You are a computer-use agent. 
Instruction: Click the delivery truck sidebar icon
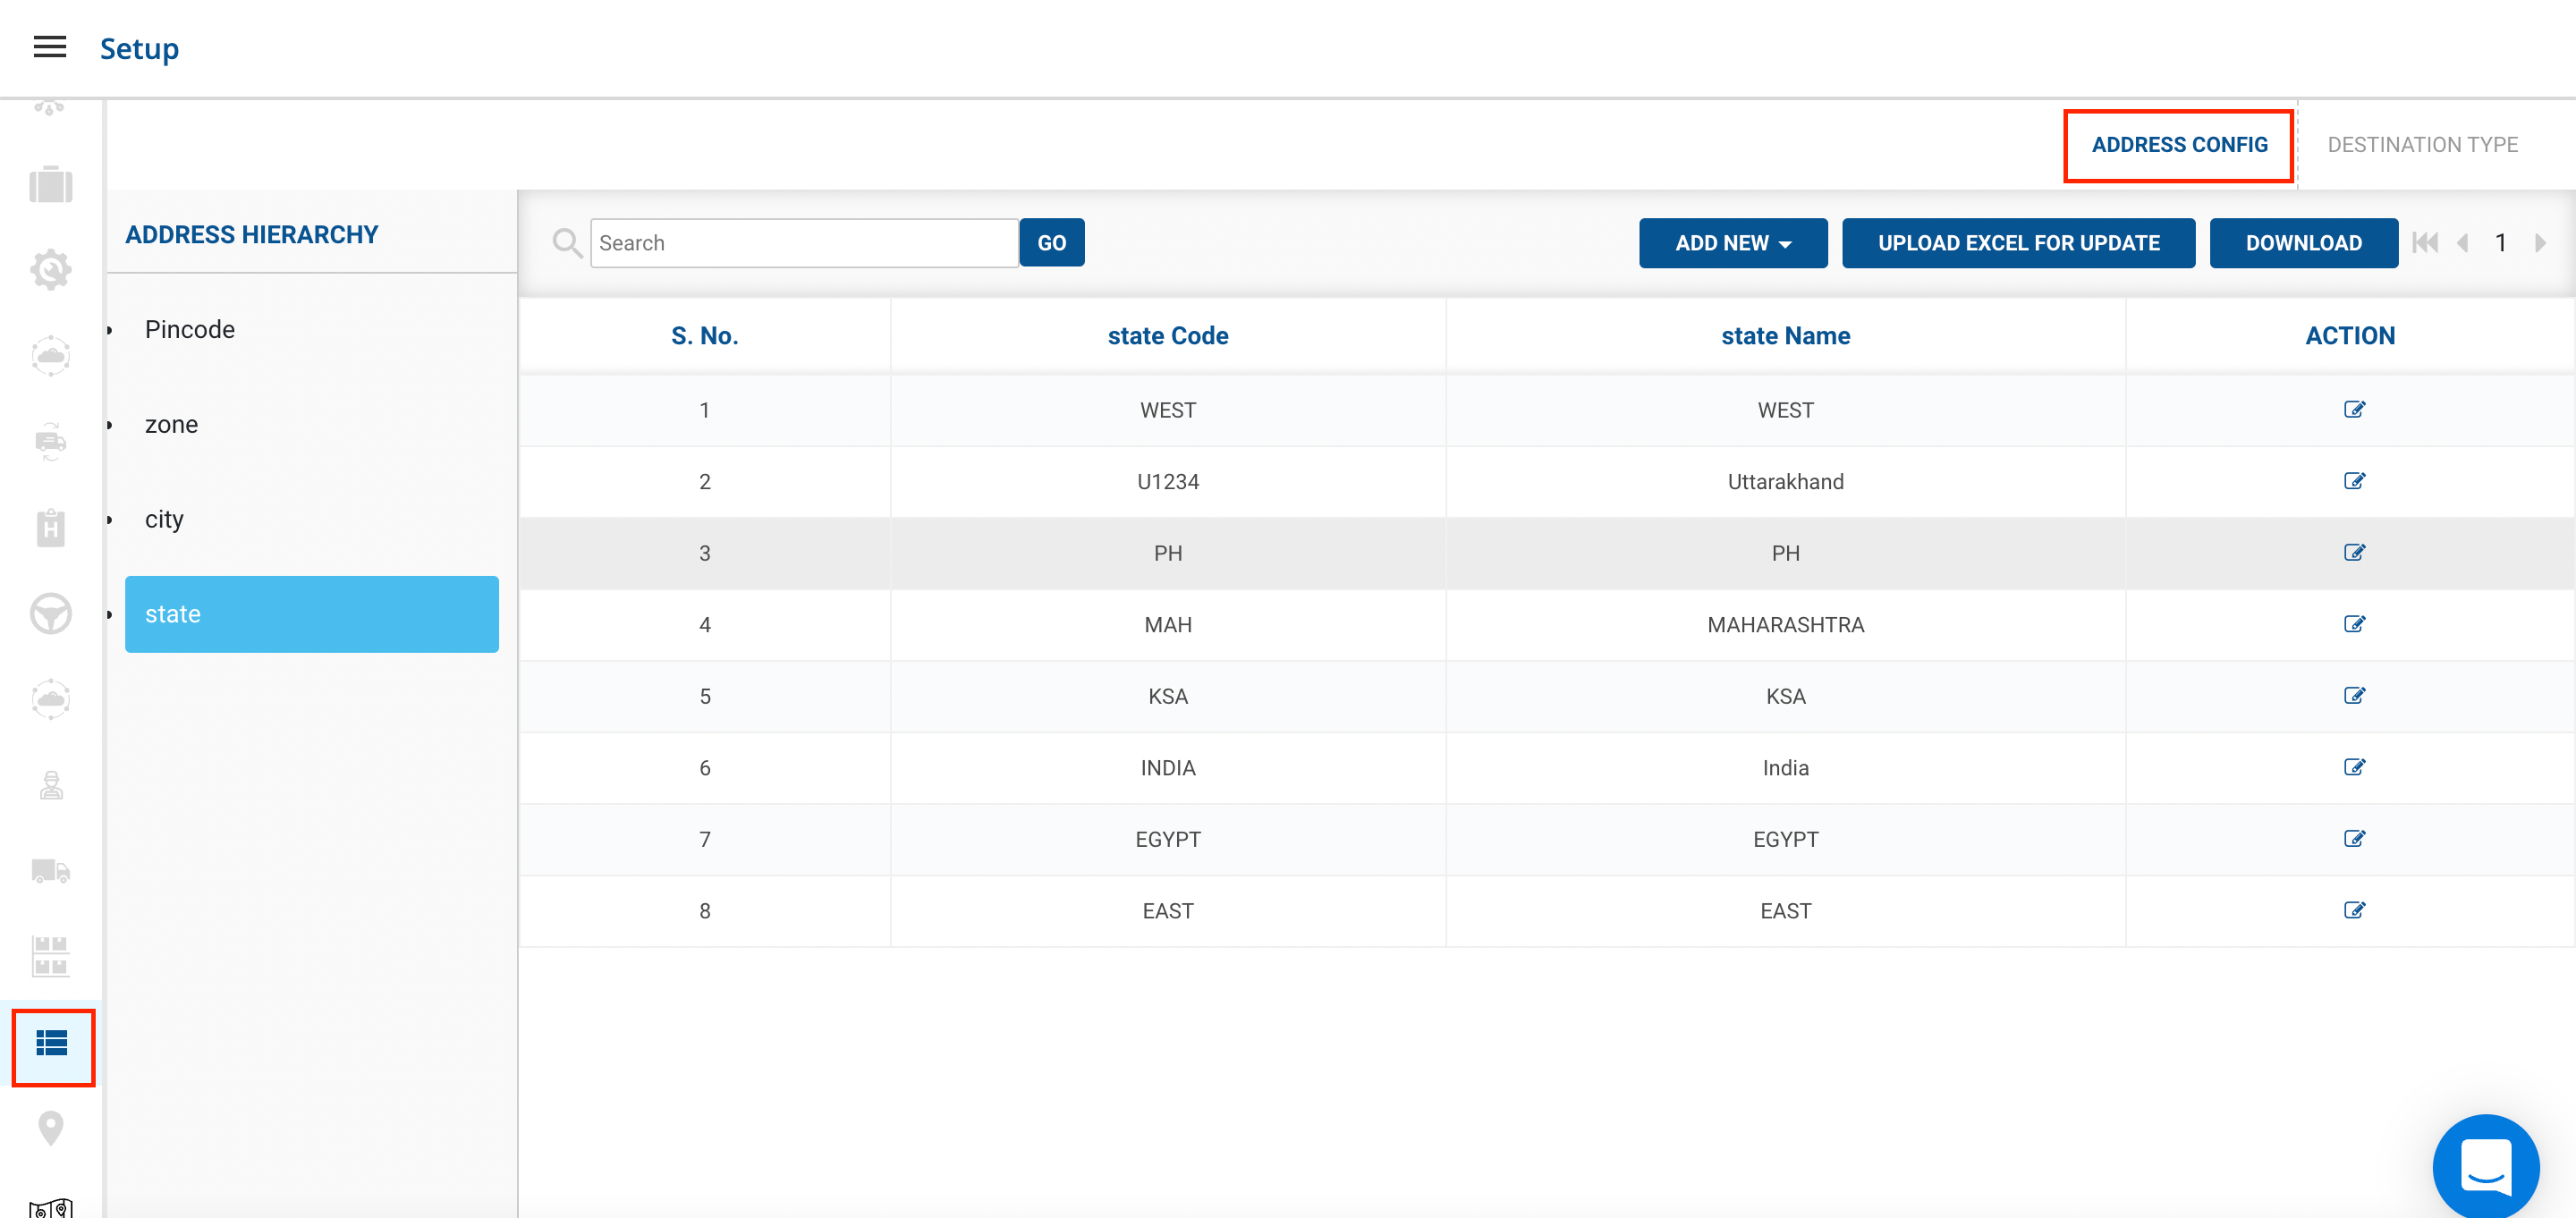coord(50,871)
